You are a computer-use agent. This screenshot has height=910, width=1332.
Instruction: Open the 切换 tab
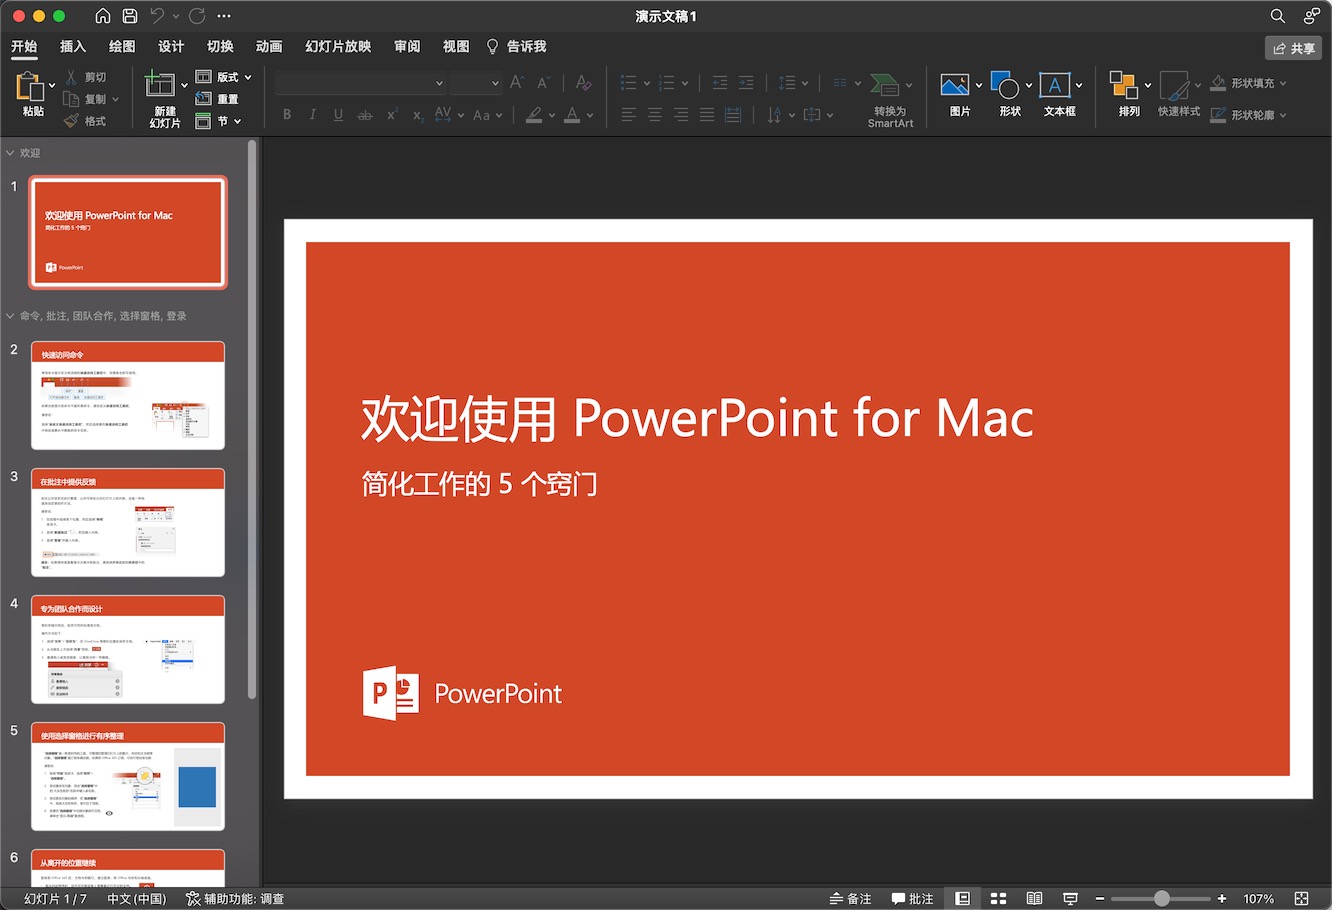coord(220,46)
